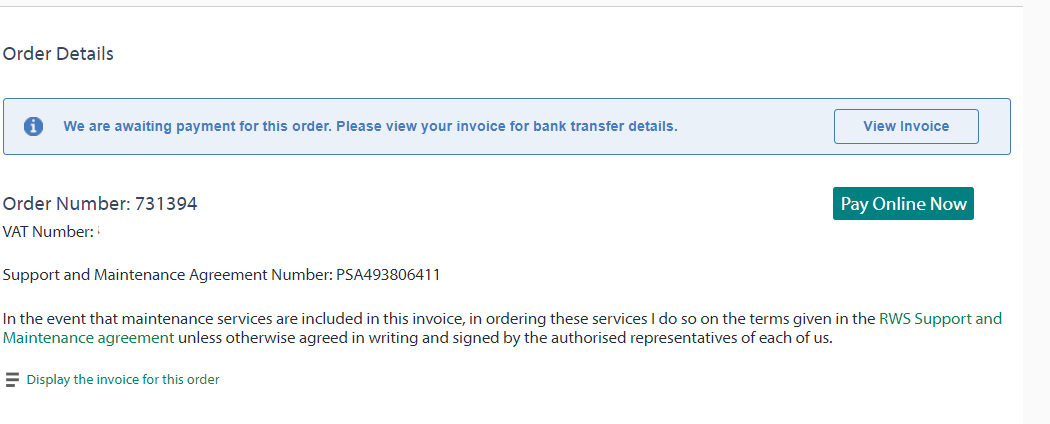Open the Display the invoice for this order link
The image size is (1050, 424).
(123, 380)
